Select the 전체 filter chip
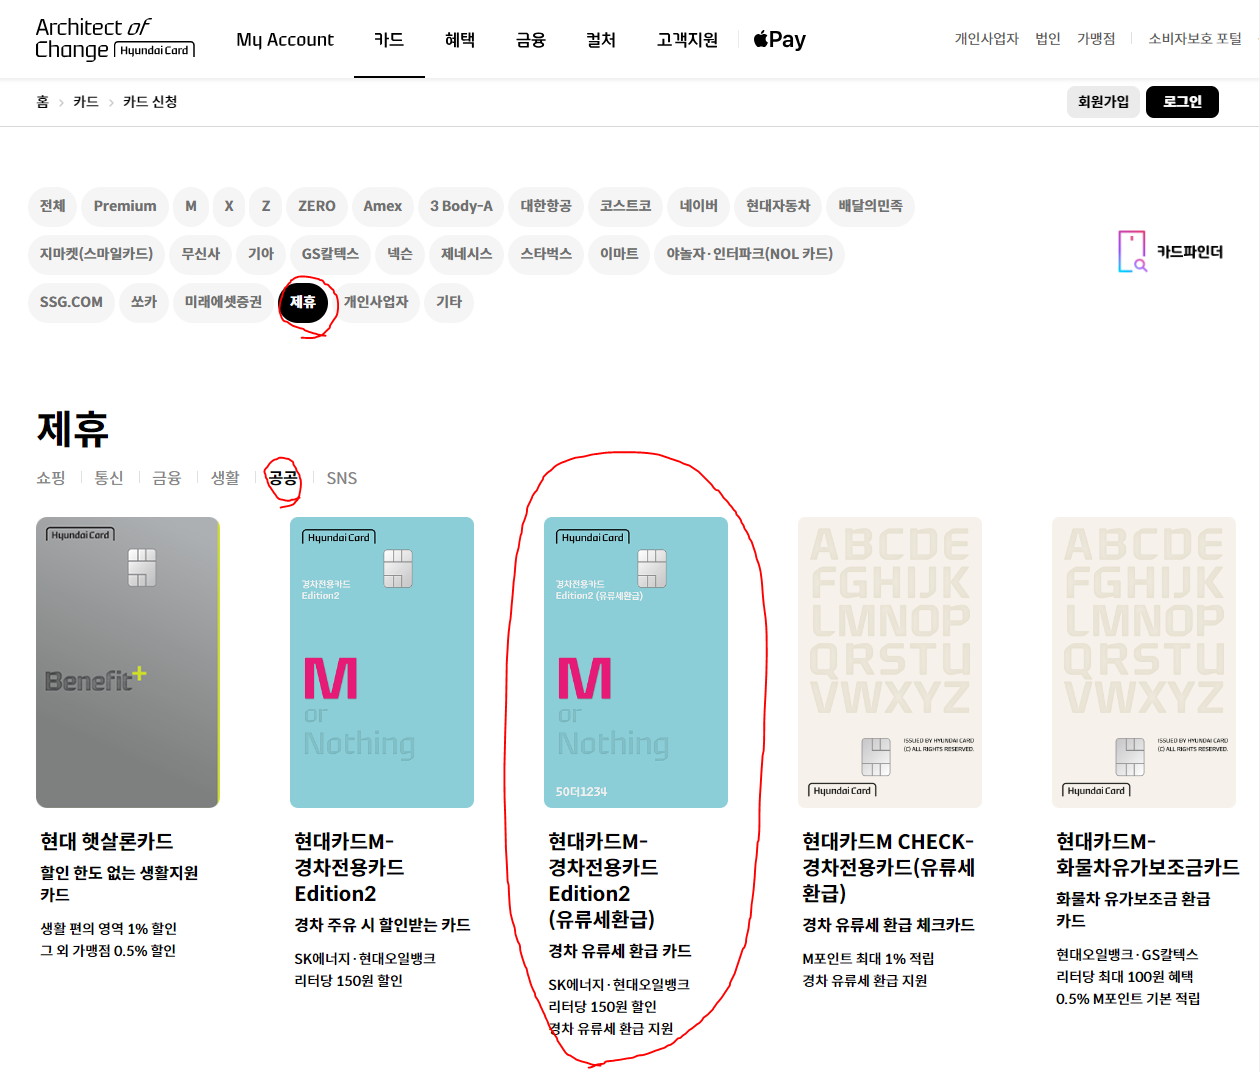This screenshot has height=1072, width=1260. tap(52, 206)
